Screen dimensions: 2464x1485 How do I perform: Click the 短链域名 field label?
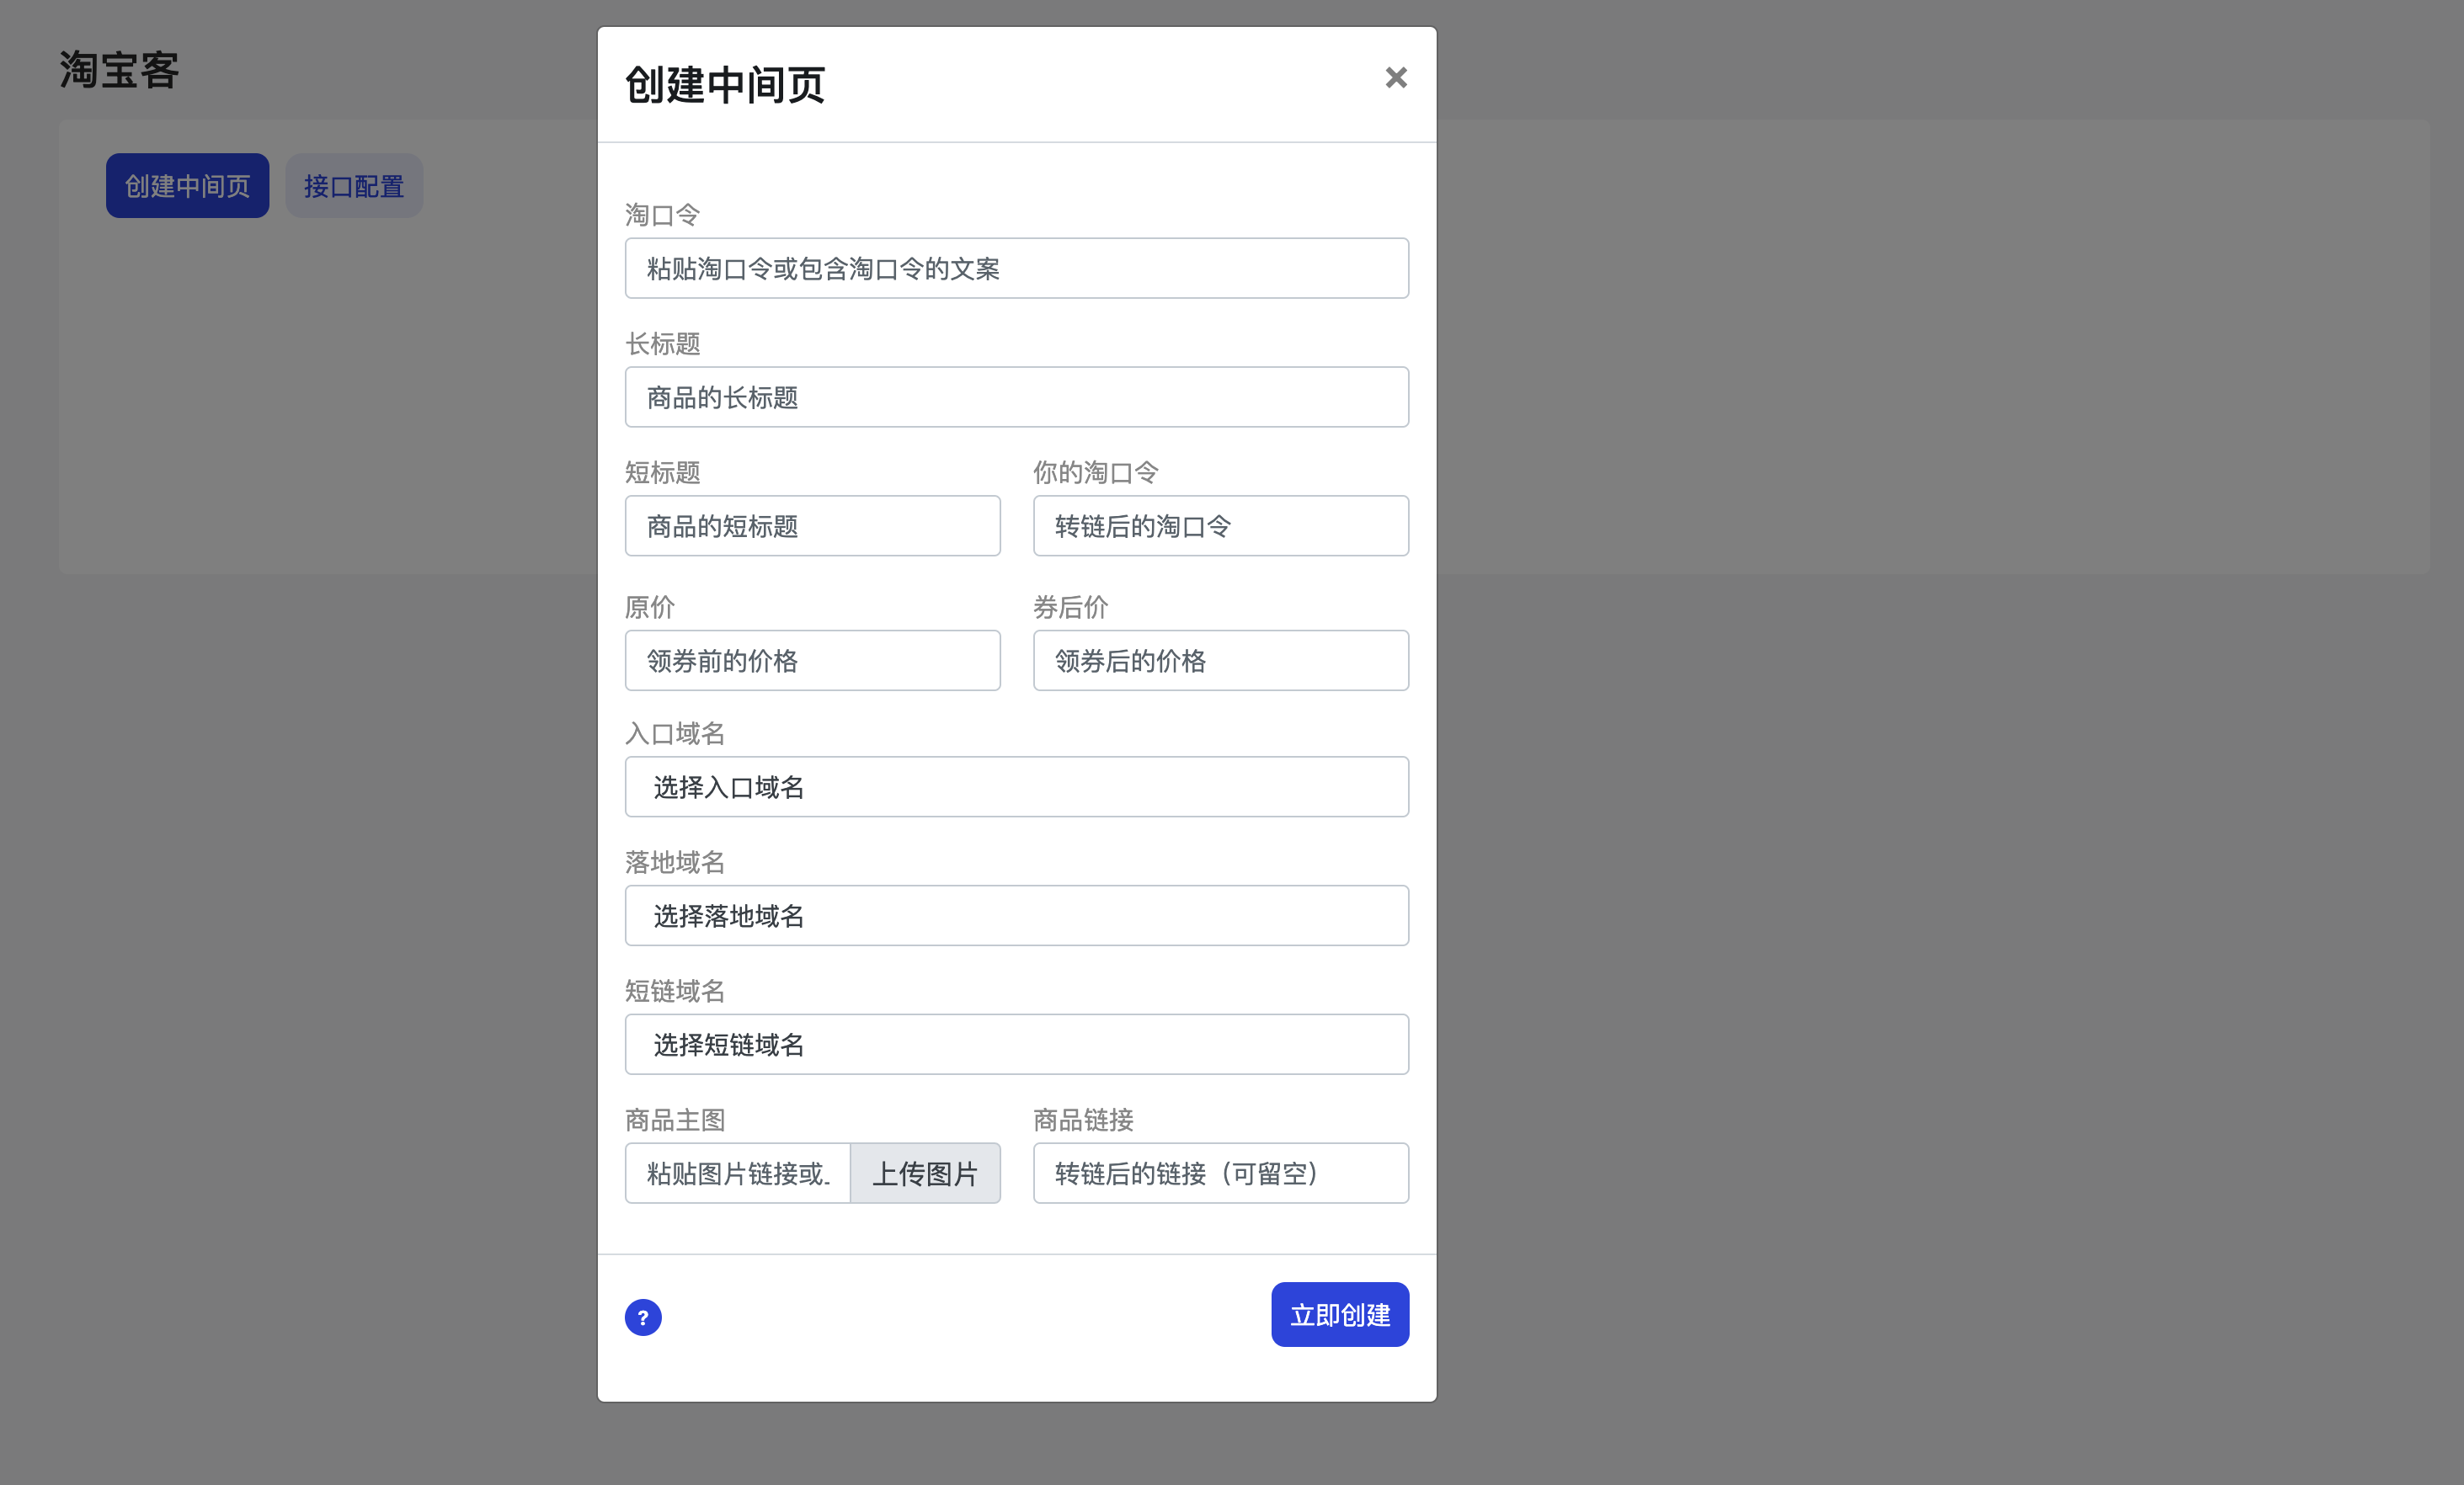[x=675, y=991]
